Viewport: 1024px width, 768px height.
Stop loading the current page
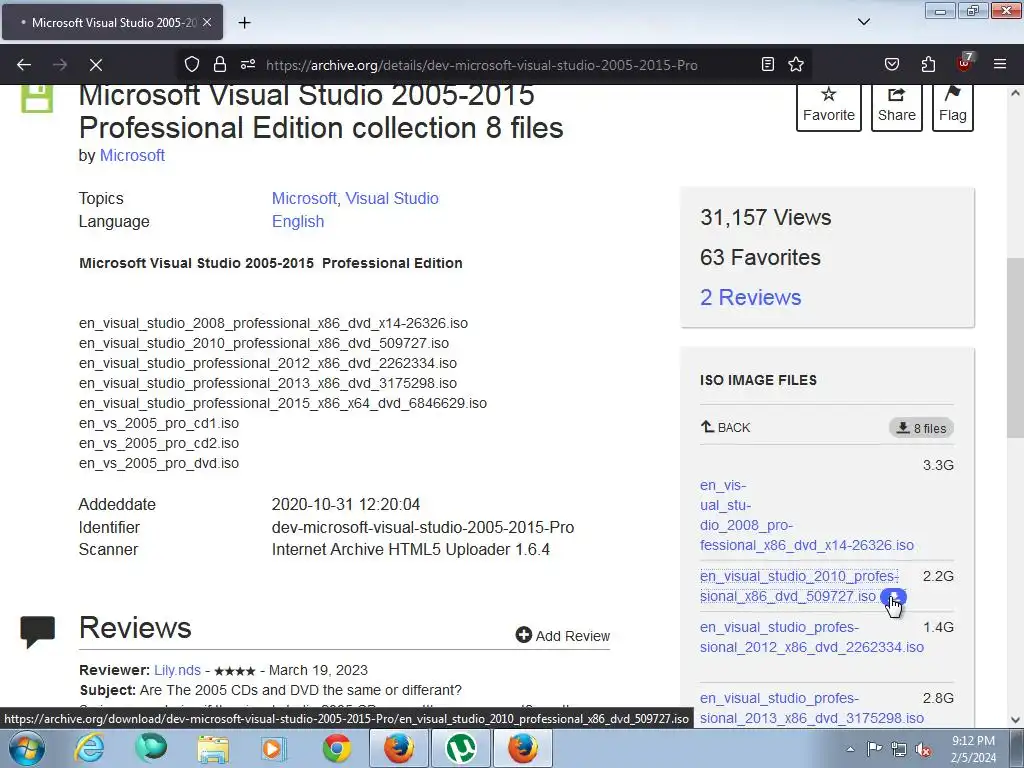click(96, 65)
